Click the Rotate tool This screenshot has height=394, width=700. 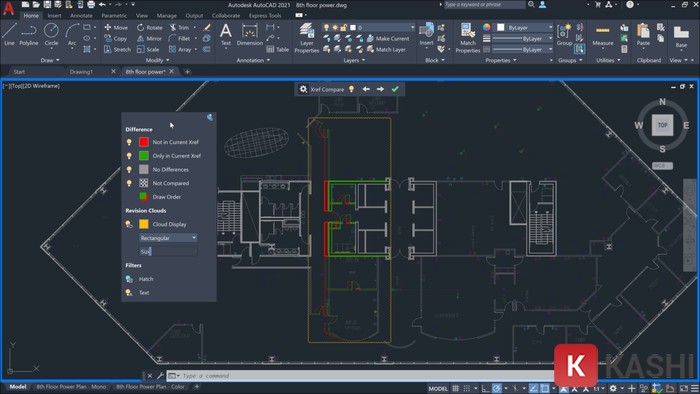click(x=150, y=27)
